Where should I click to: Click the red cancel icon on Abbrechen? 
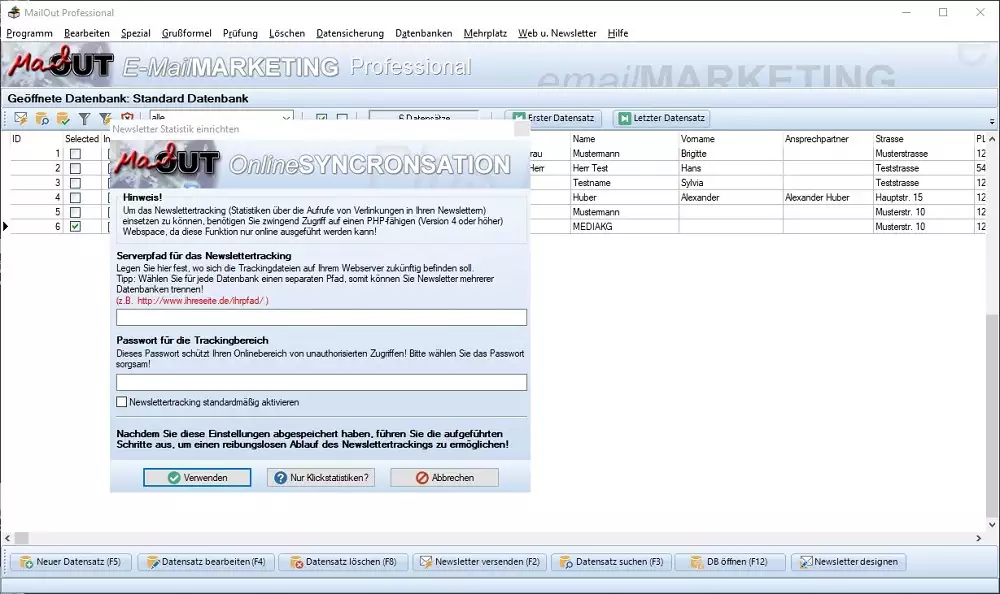422,477
